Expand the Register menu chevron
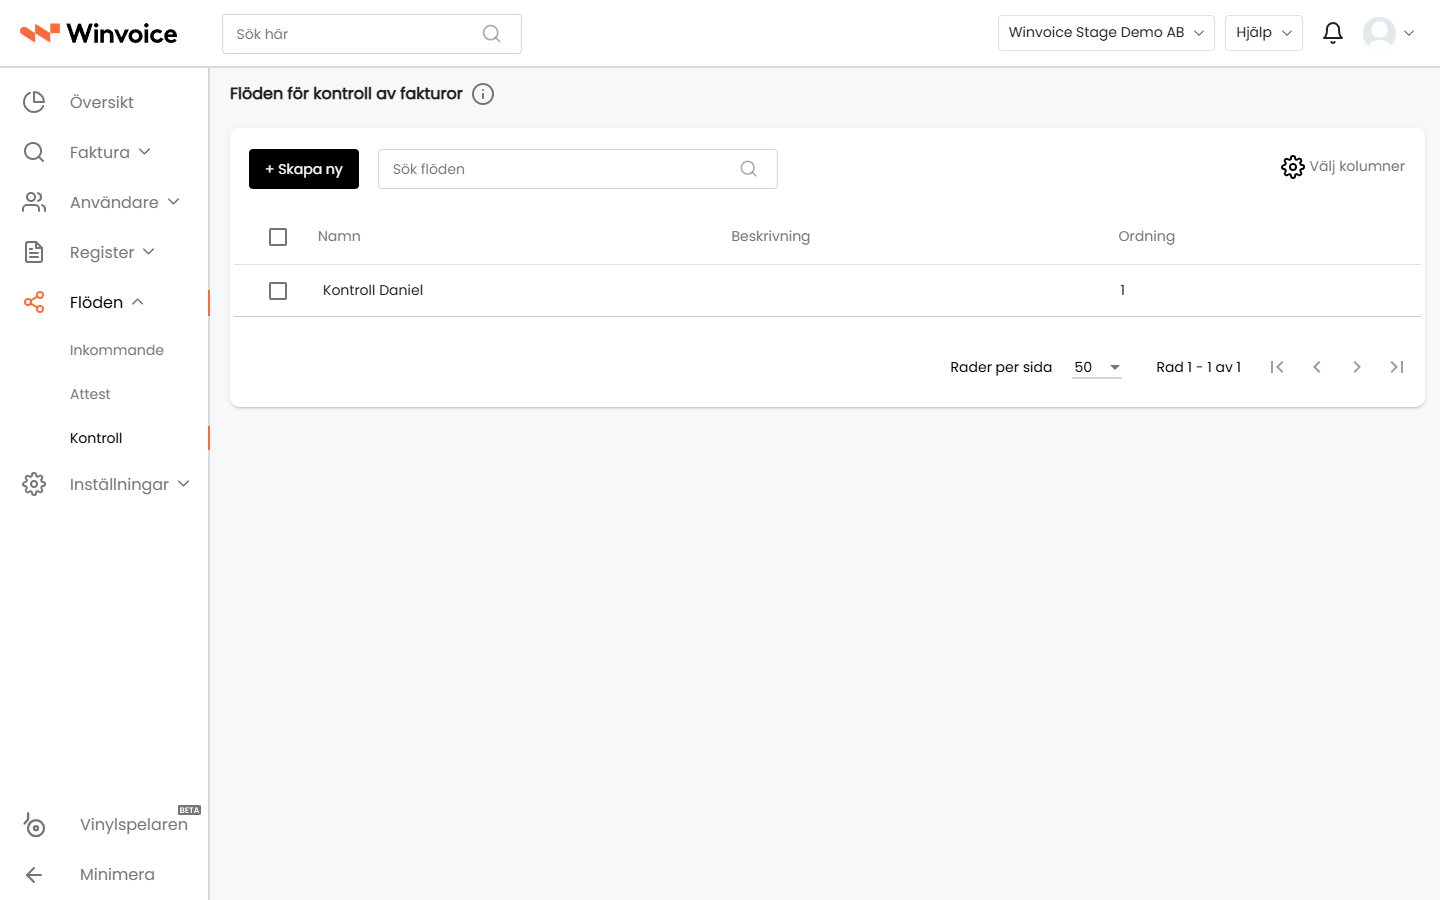The width and height of the screenshot is (1440, 900). [x=149, y=252]
